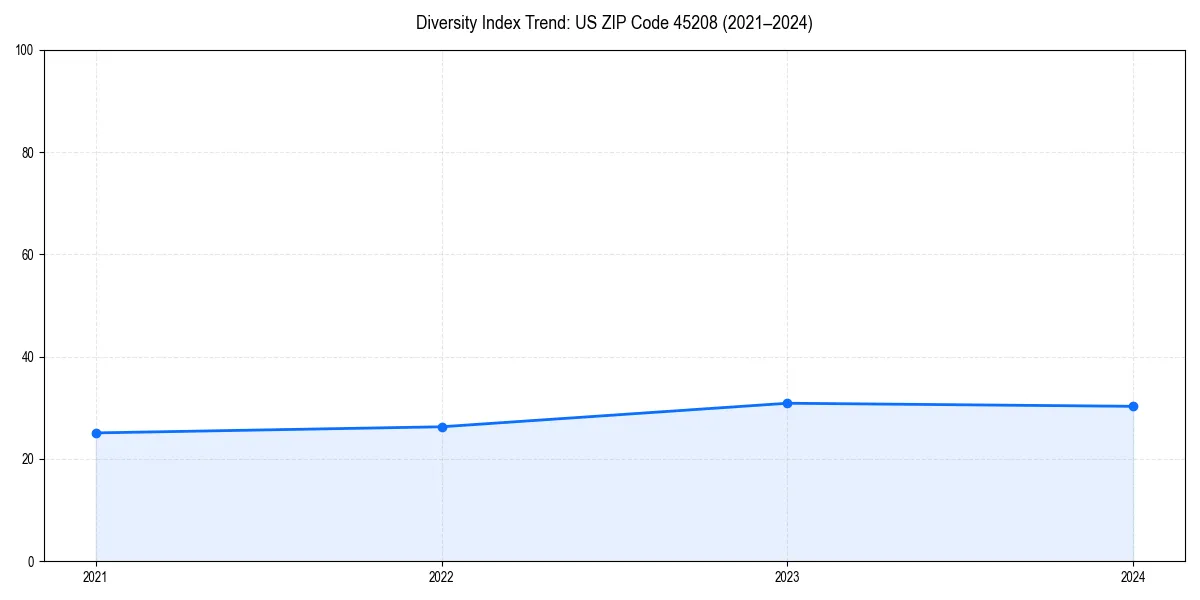Viewport: 1200px width, 600px height.
Task: Select the 2021 data point marker
Action: 96,432
